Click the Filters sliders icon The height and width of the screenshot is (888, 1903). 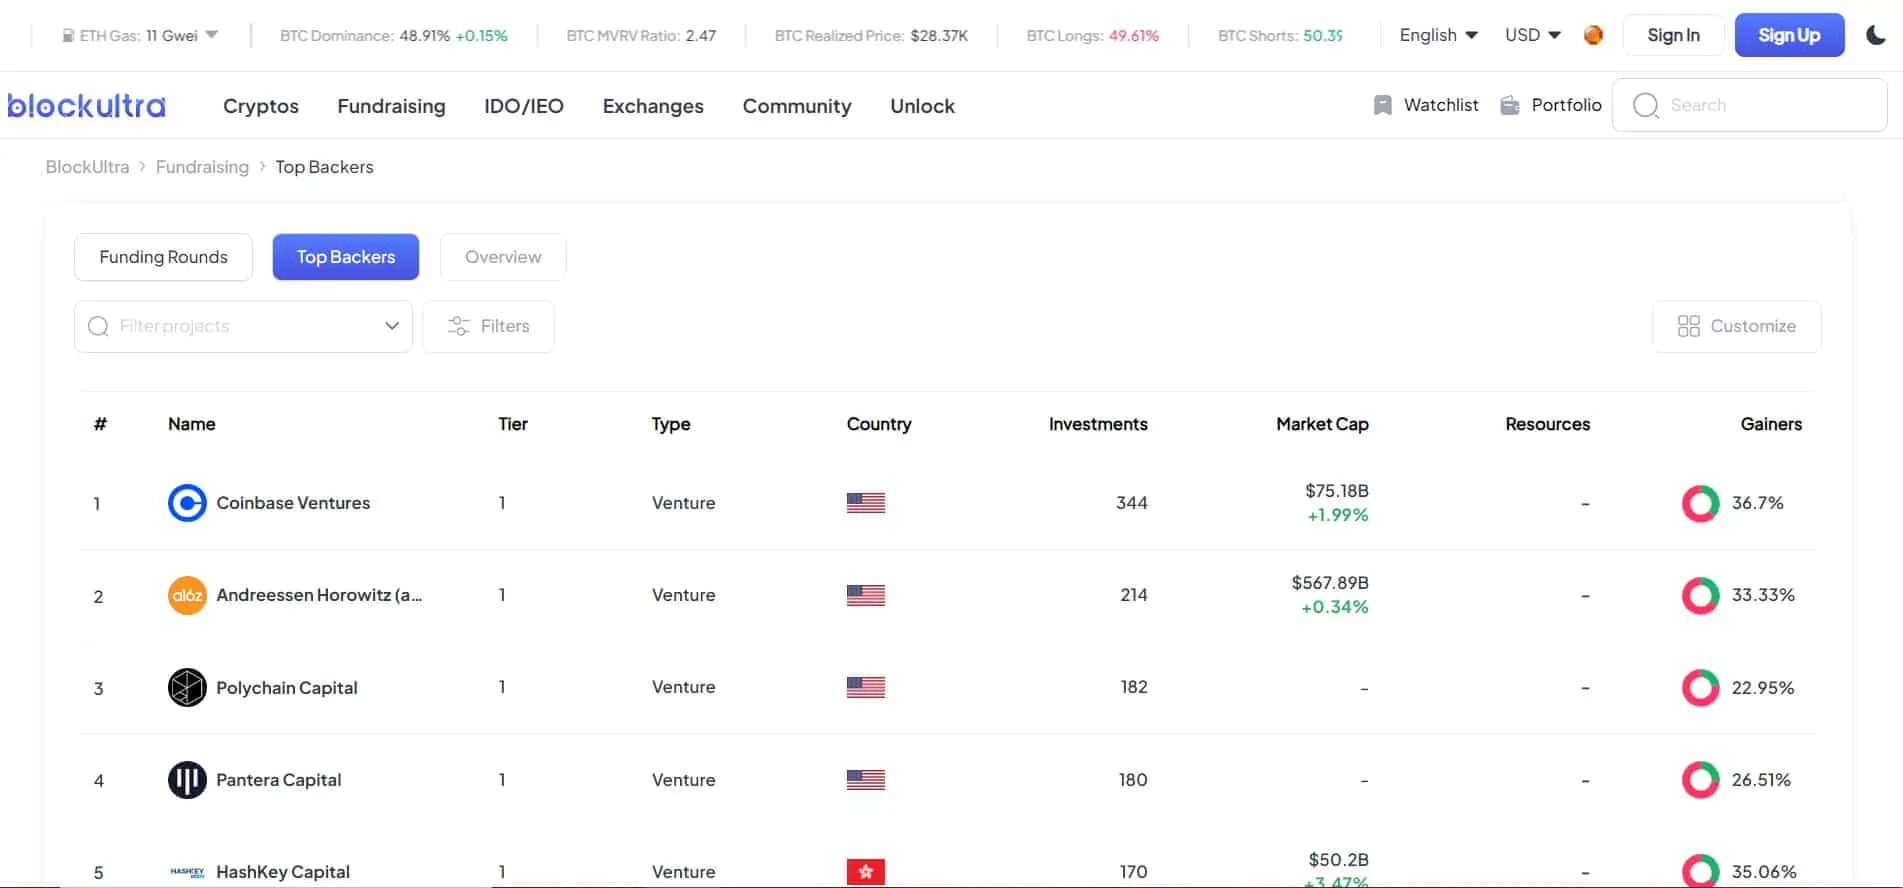point(458,326)
